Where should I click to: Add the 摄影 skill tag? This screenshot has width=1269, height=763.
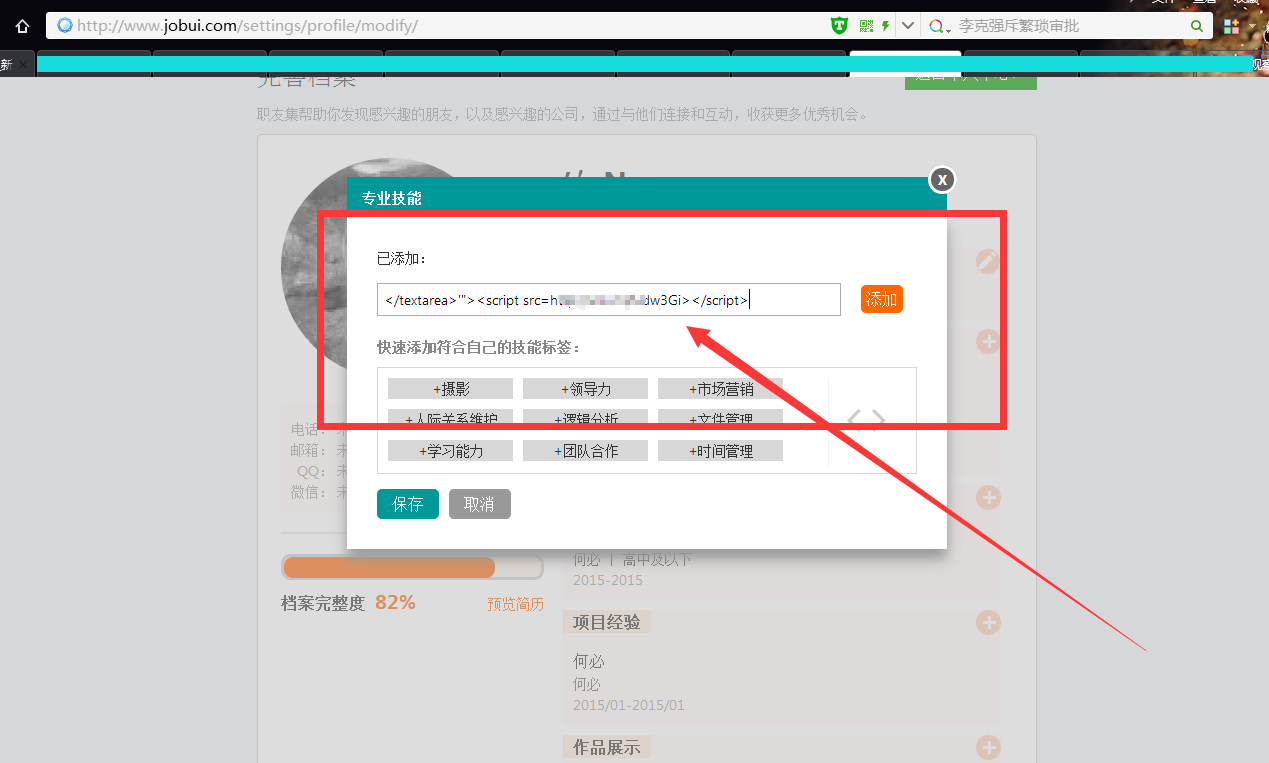click(x=450, y=389)
